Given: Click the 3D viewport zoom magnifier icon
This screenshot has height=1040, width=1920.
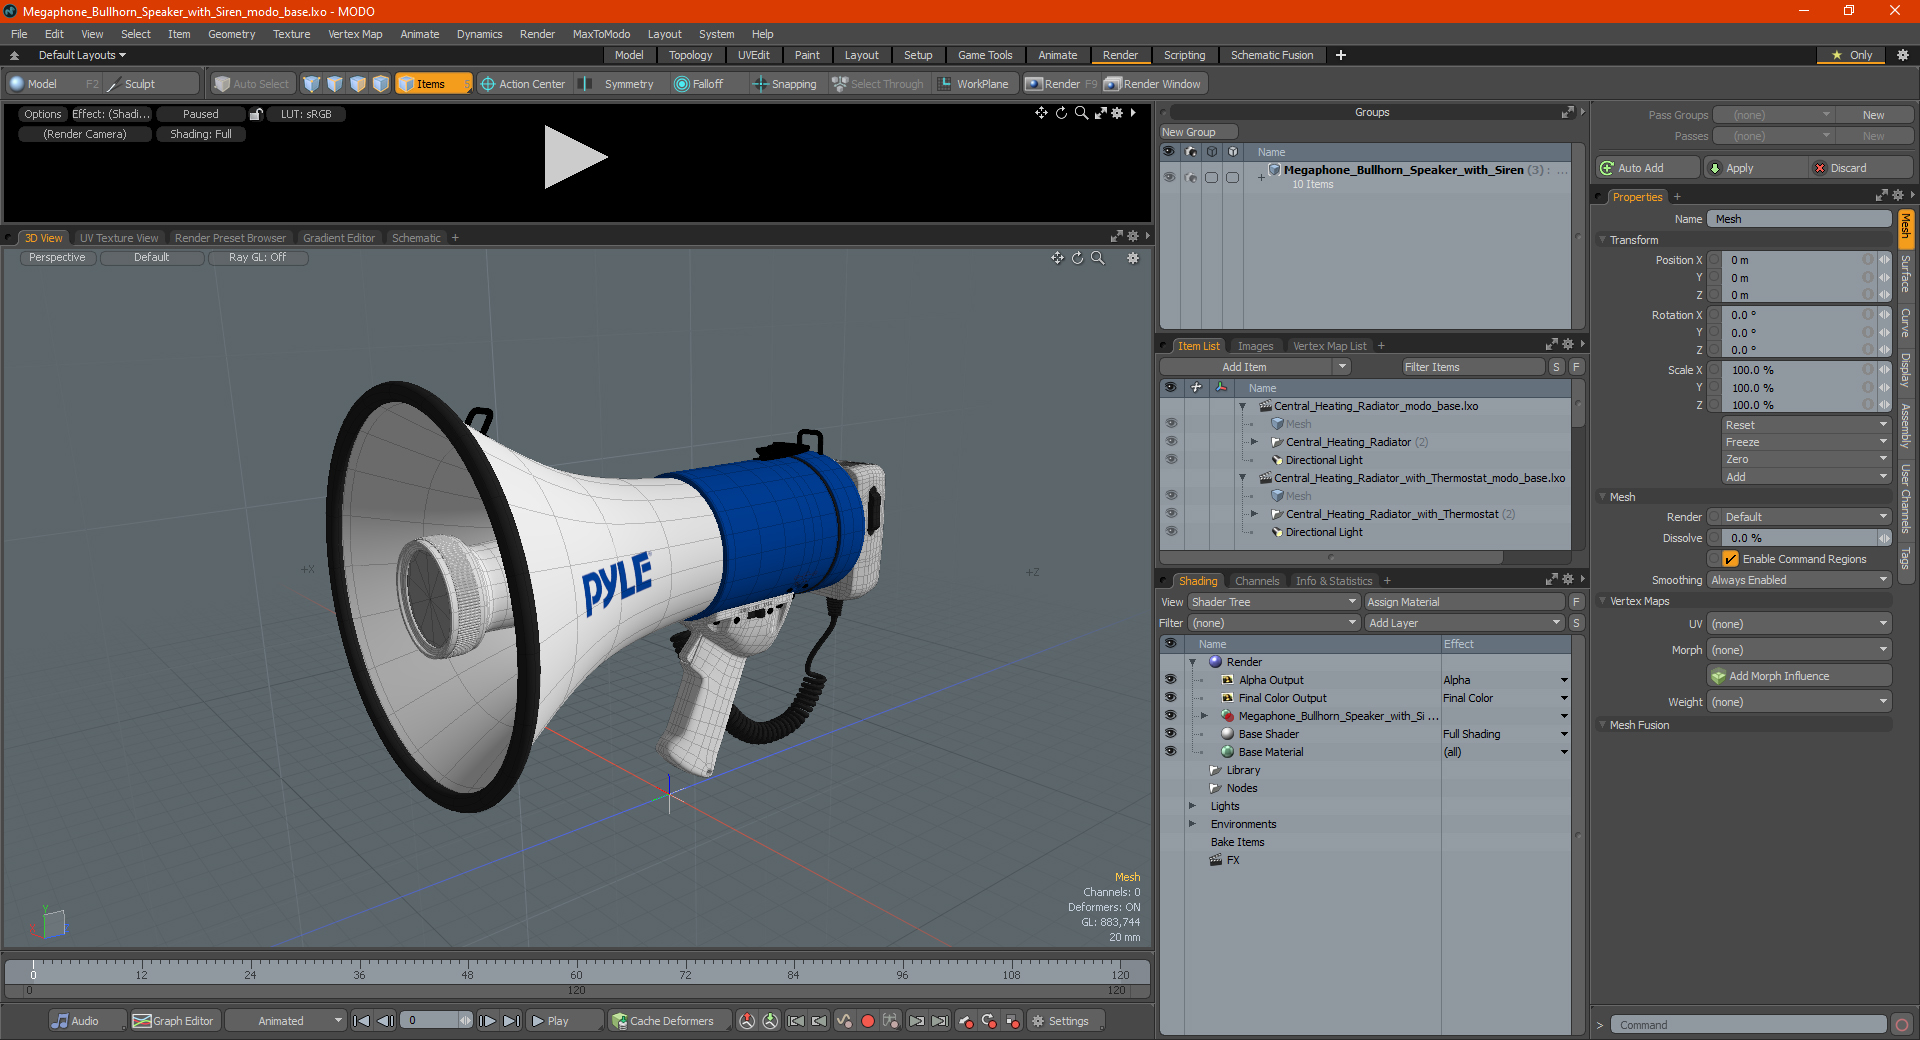Looking at the screenshot, I should tap(1098, 258).
